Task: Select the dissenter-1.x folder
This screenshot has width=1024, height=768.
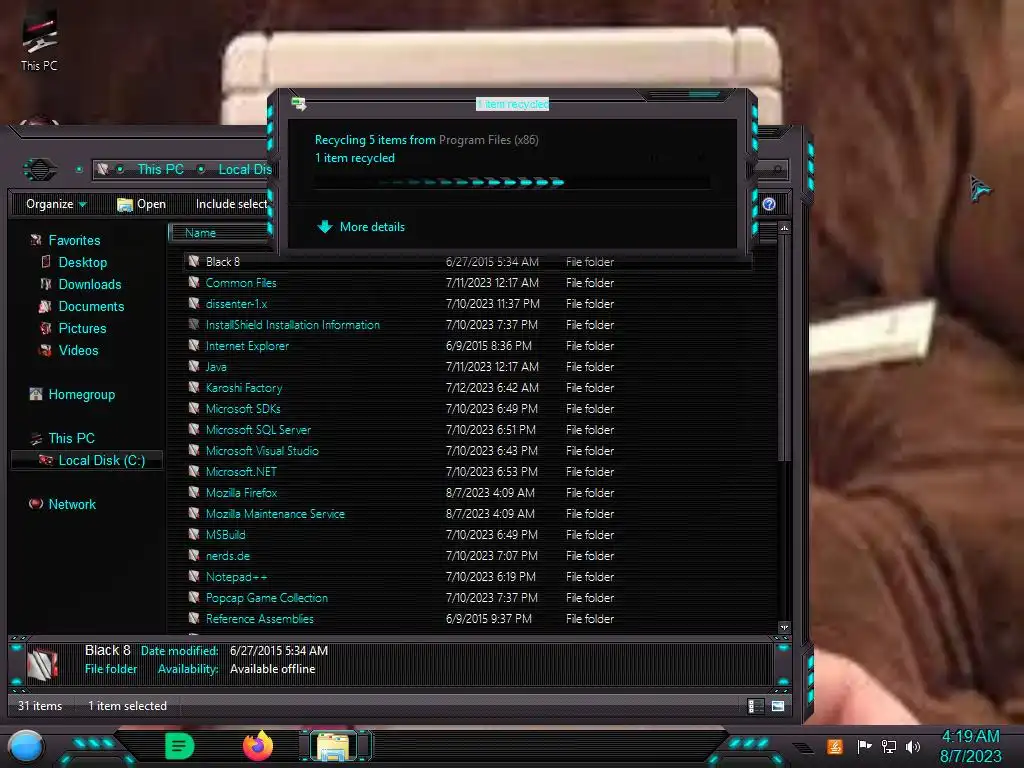Action: (x=236, y=304)
